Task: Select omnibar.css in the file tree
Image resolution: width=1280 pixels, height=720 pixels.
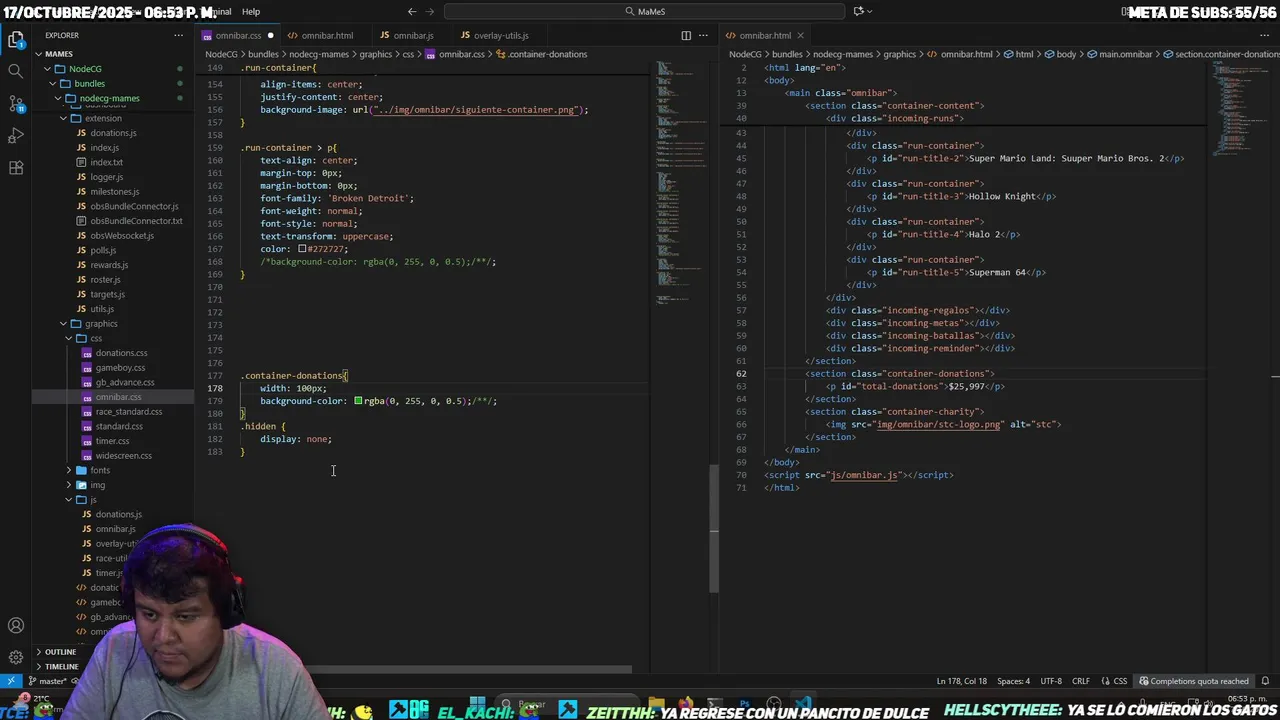Action: 118,397
